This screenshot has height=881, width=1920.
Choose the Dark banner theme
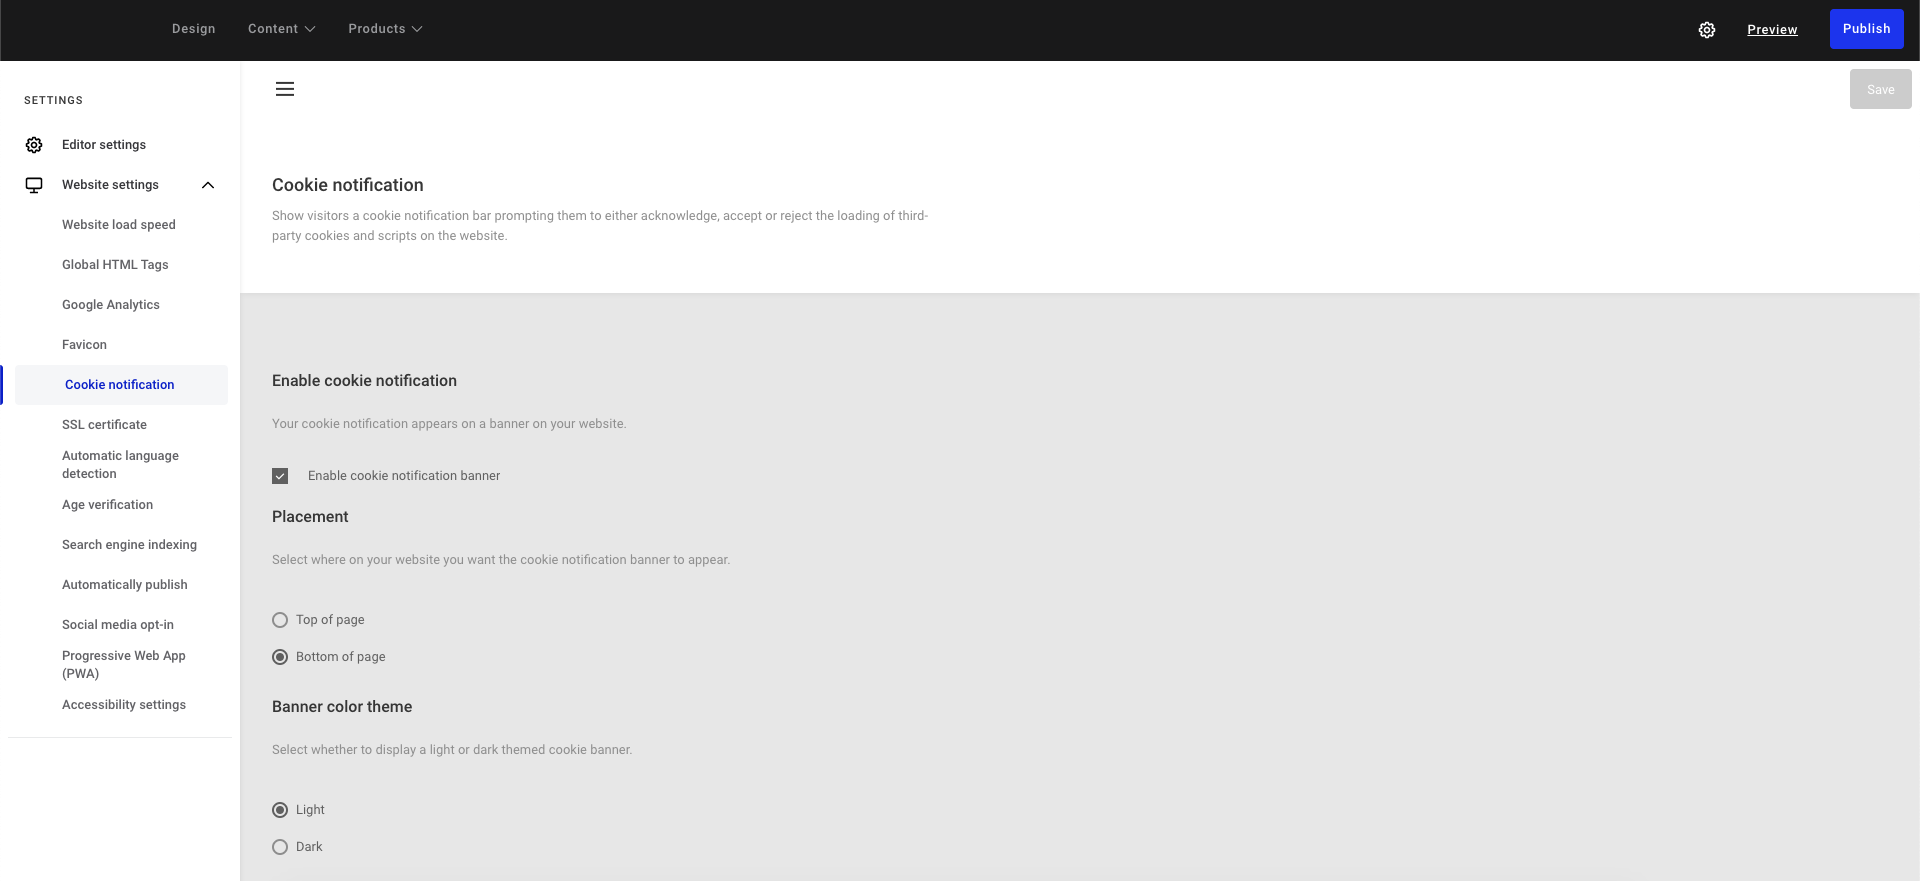[280, 847]
